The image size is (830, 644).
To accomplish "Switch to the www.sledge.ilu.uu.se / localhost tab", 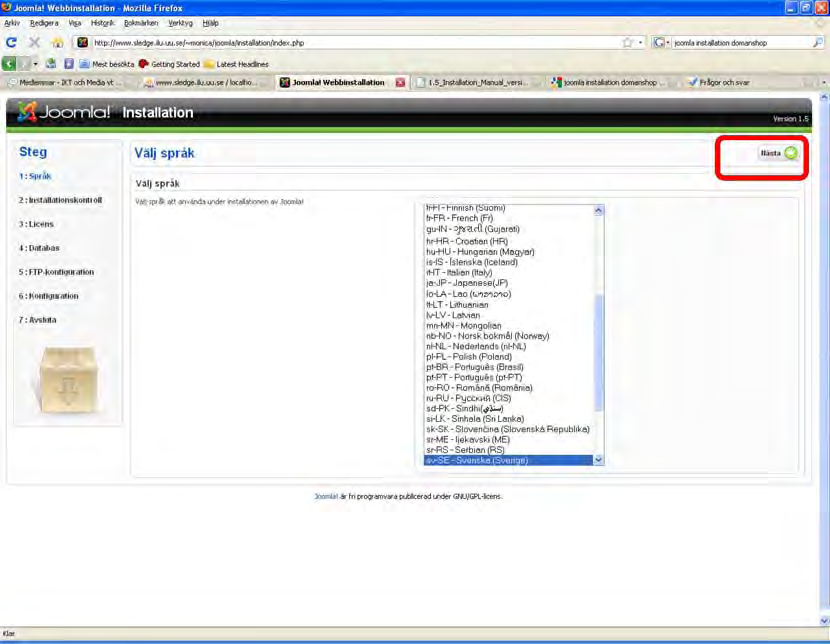I will pos(205,82).
